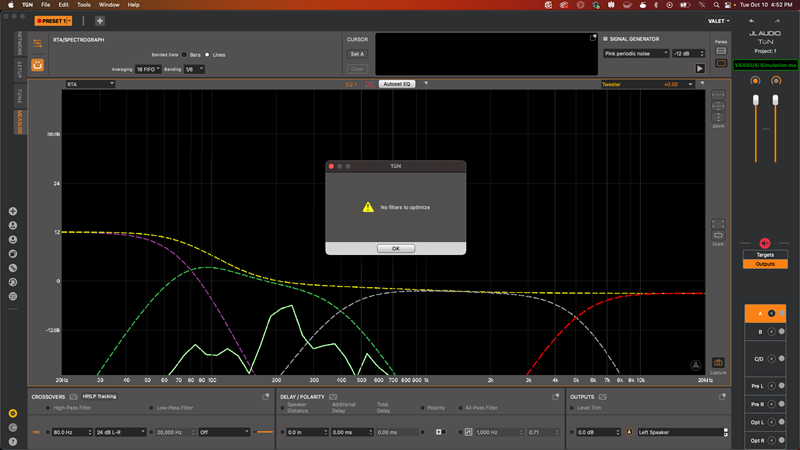This screenshot has width=800, height=450.
Task: Click the single pane layout icon
Action: (x=721, y=63)
